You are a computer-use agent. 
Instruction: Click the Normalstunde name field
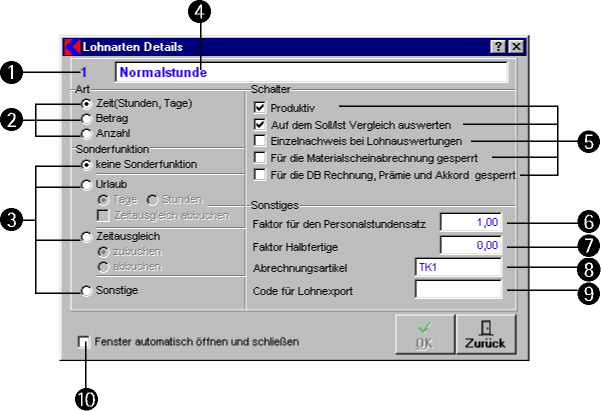[311, 73]
